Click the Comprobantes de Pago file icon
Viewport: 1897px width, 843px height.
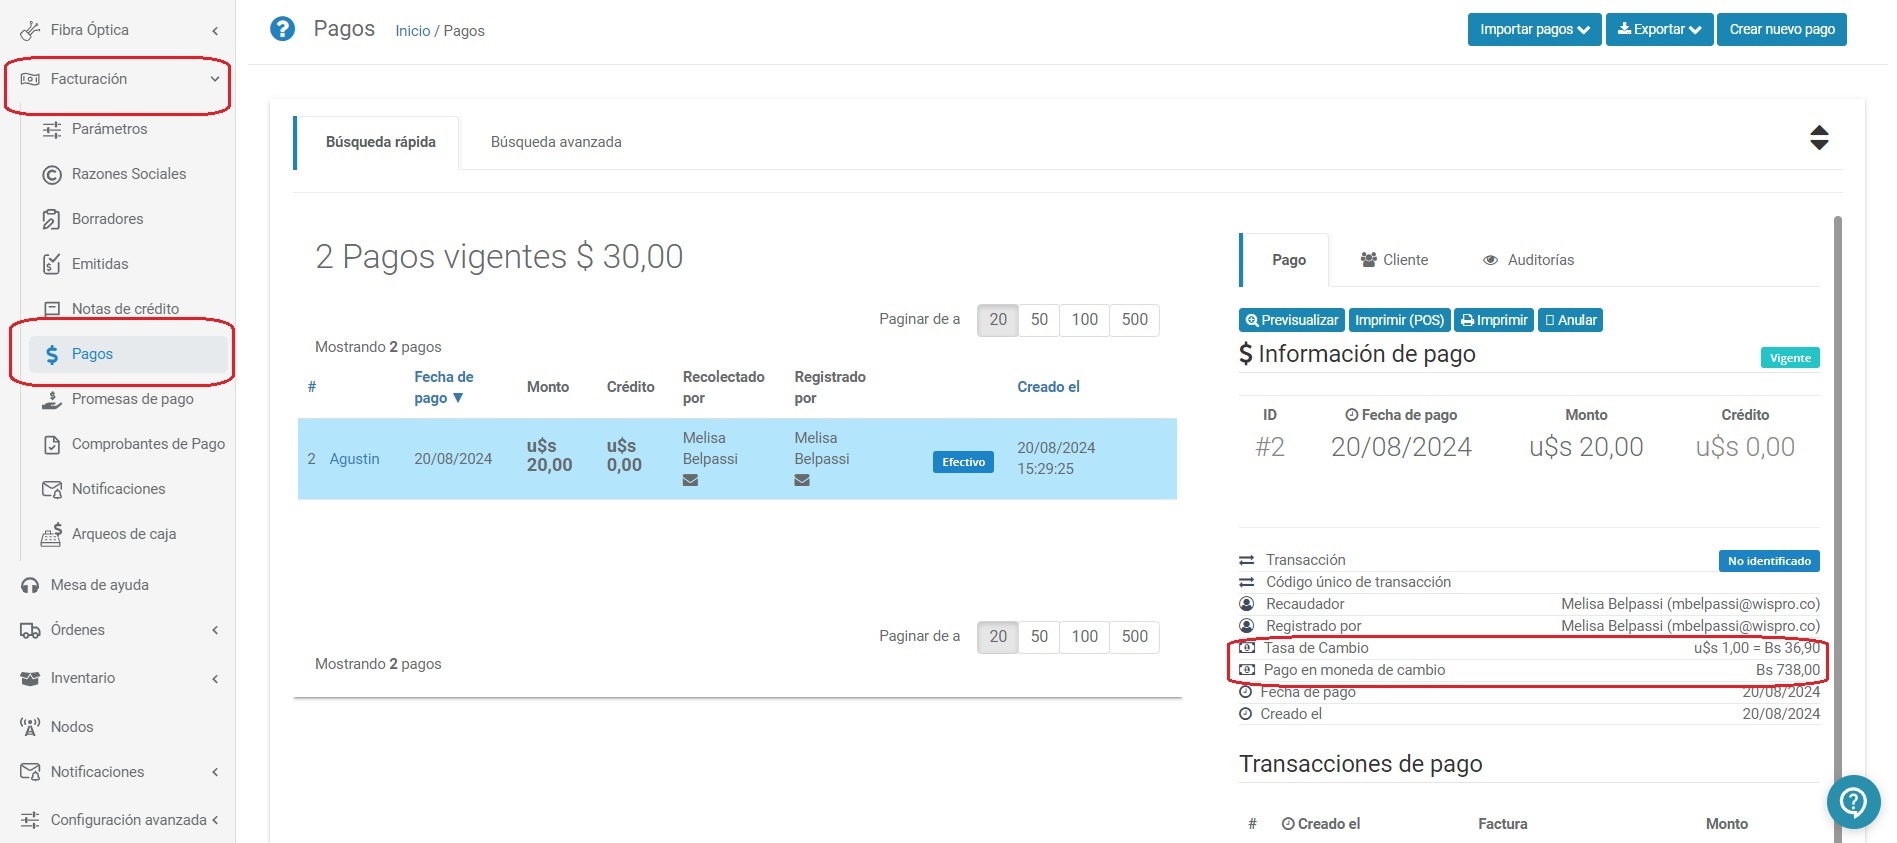coord(52,444)
